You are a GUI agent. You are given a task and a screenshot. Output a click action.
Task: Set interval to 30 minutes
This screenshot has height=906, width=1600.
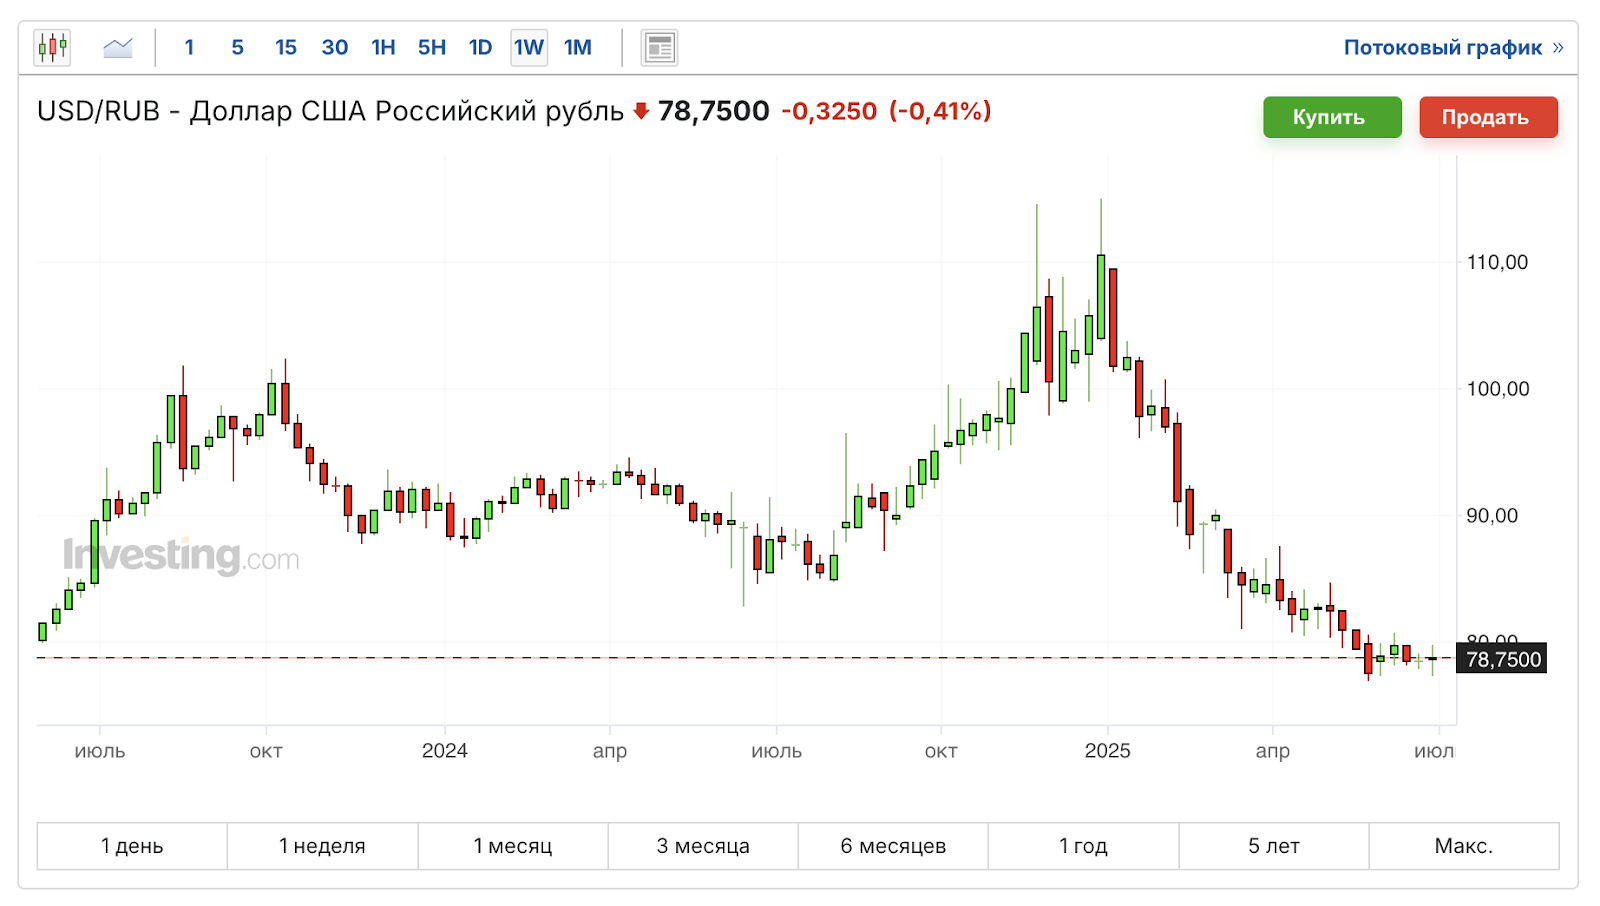[335, 47]
